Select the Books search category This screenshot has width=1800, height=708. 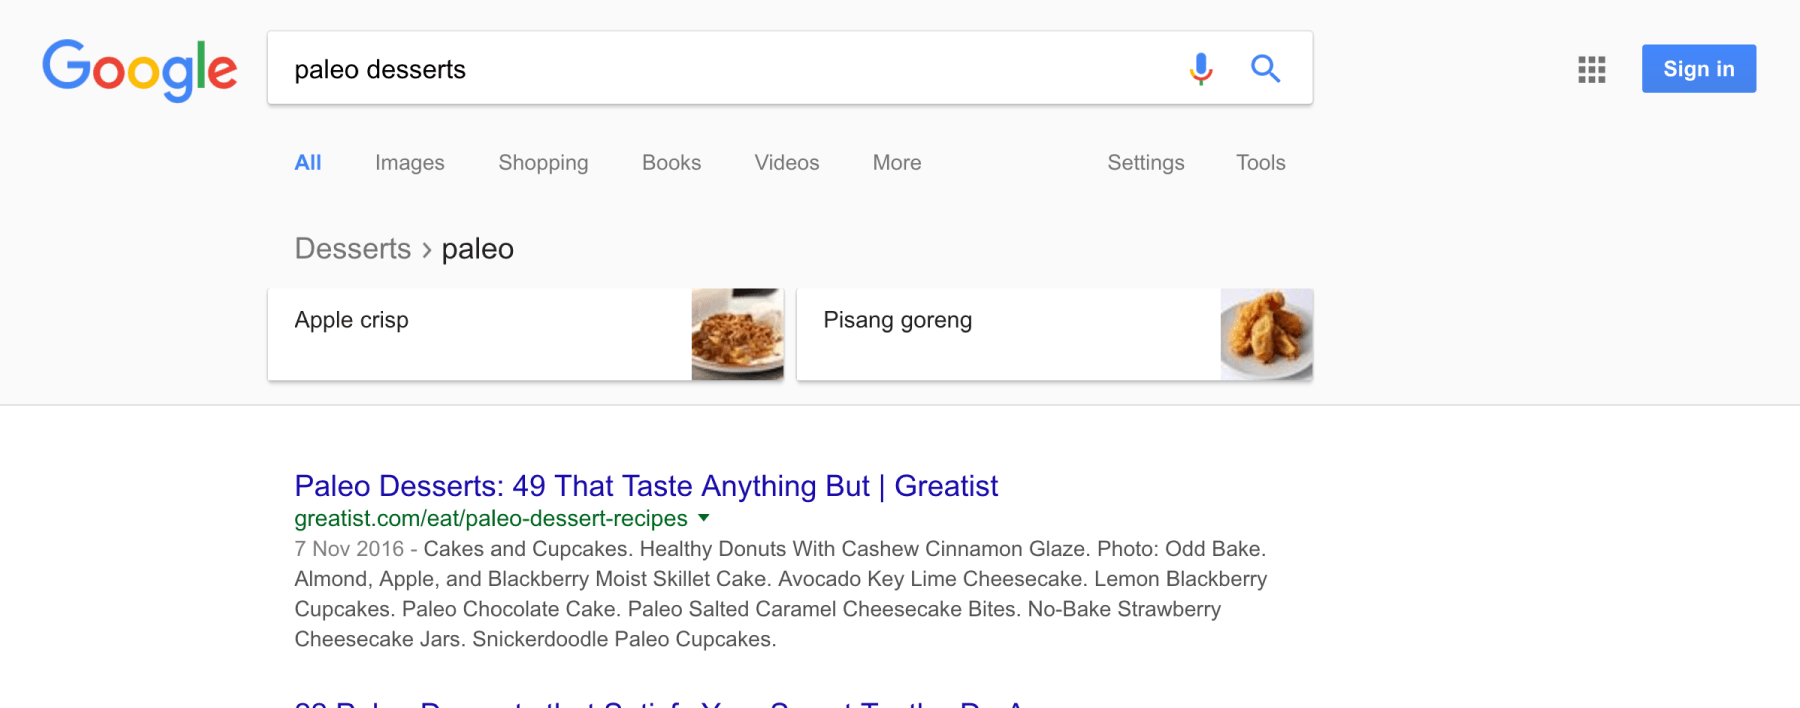[x=671, y=162]
